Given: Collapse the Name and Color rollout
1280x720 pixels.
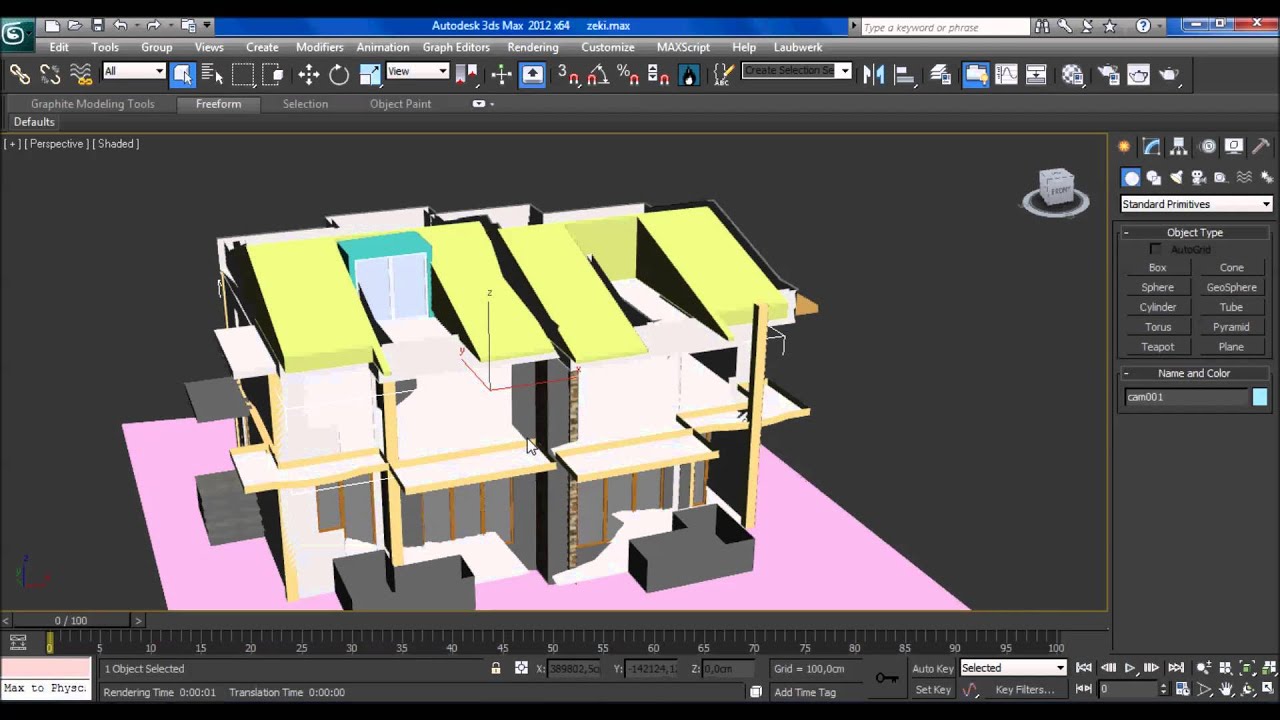Looking at the screenshot, I should click(x=1195, y=373).
